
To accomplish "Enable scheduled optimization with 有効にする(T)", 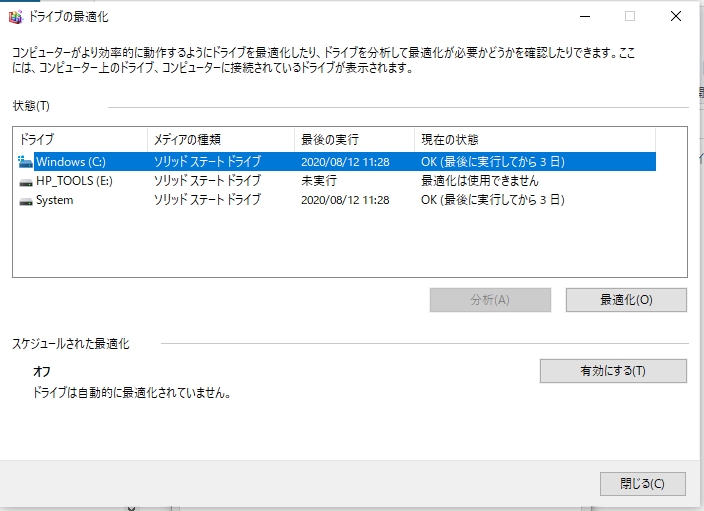I will pyautogui.click(x=613, y=371).
